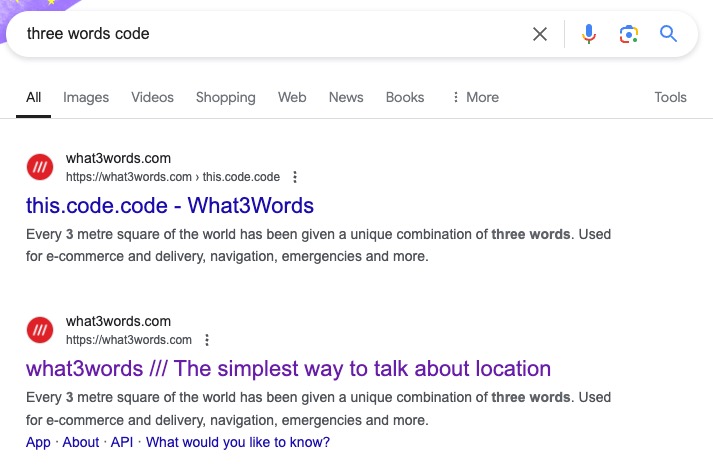The width and height of the screenshot is (713, 473).
Task: Follow the App sitelink
Action: click(x=38, y=442)
